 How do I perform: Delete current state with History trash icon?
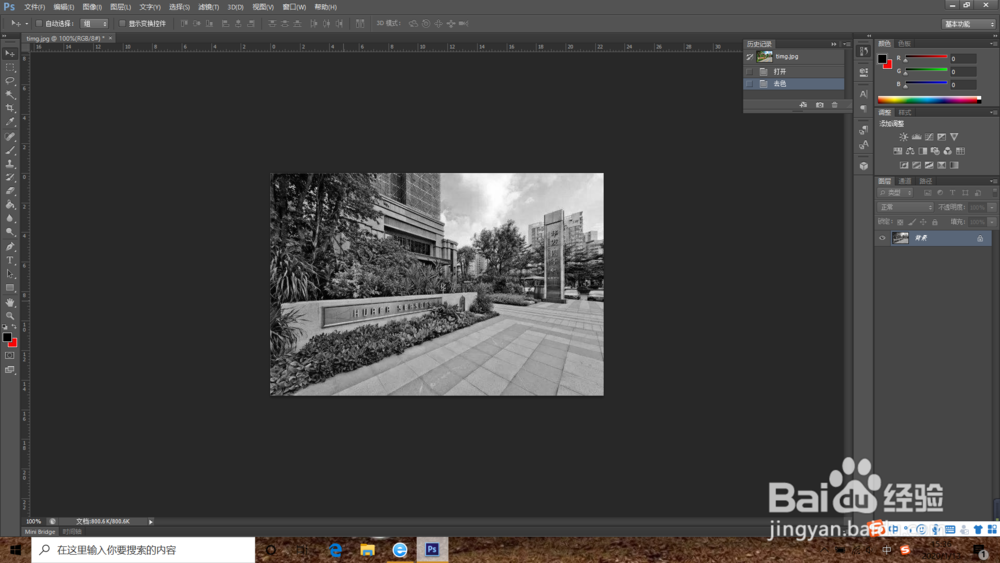click(835, 105)
